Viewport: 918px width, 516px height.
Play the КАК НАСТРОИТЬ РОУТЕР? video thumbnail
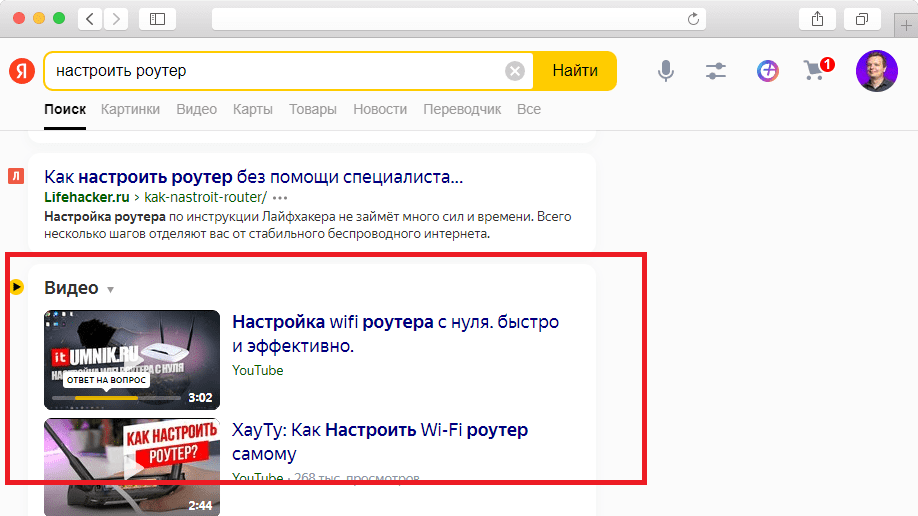tap(132, 467)
